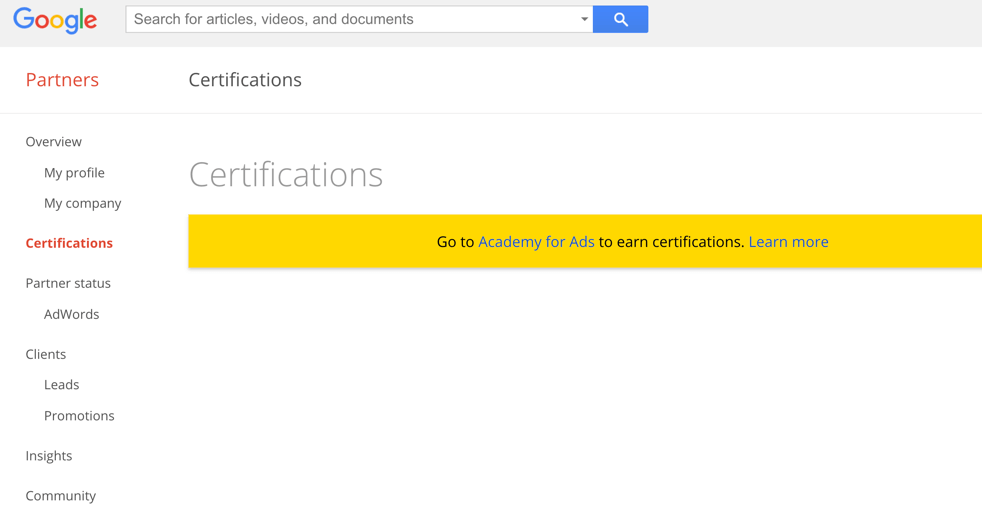Open the Clients sidebar section

point(45,354)
